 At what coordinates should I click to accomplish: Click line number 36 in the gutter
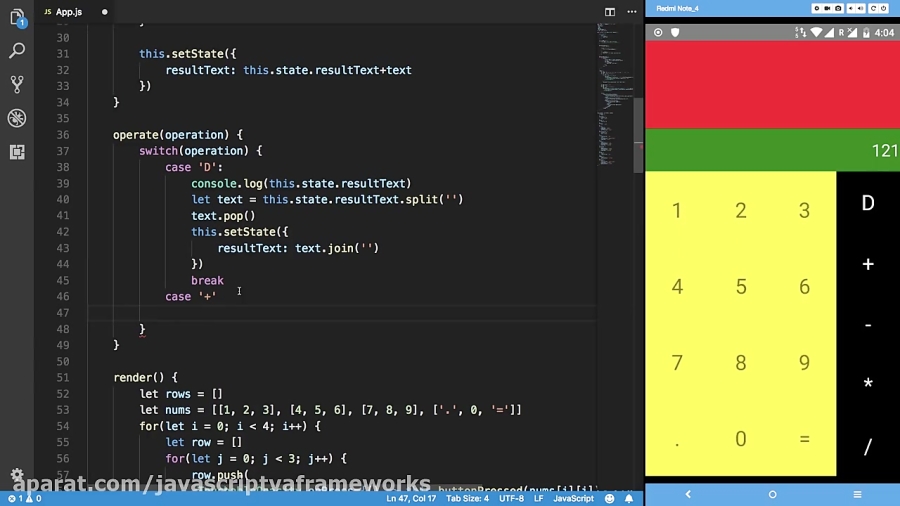click(x=63, y=135)
